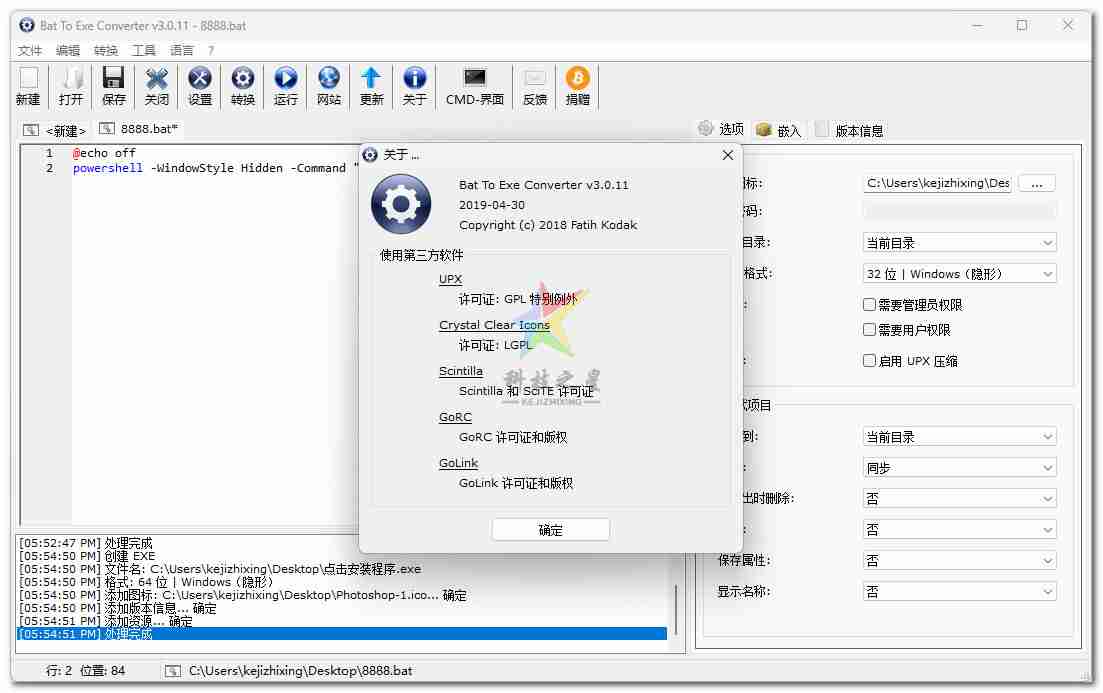This screenshot has width=1103, height=693.
Task: Expand the 32 位 | Windows (隐形) format dropdown
Action: coord(959,274)
